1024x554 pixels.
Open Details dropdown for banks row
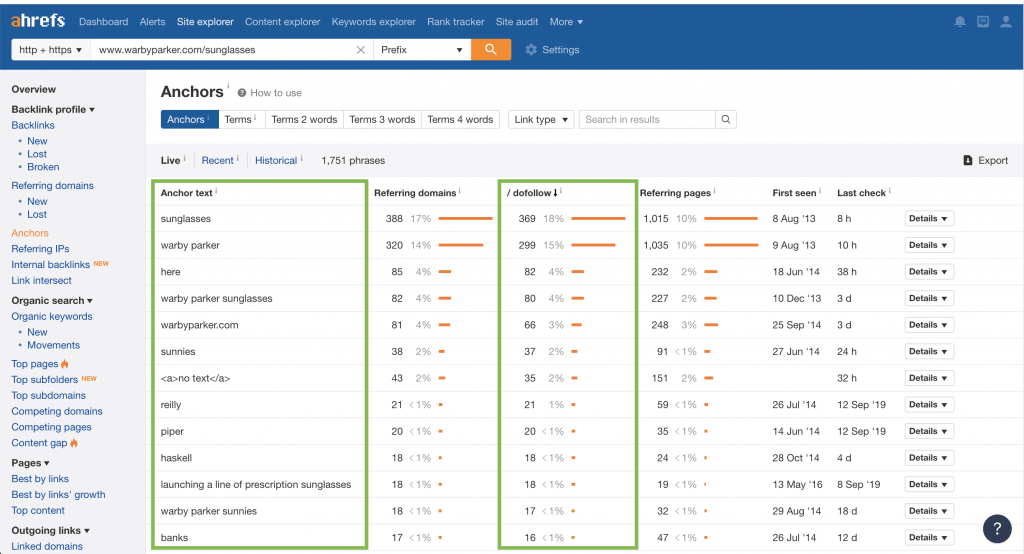(929, 538)
